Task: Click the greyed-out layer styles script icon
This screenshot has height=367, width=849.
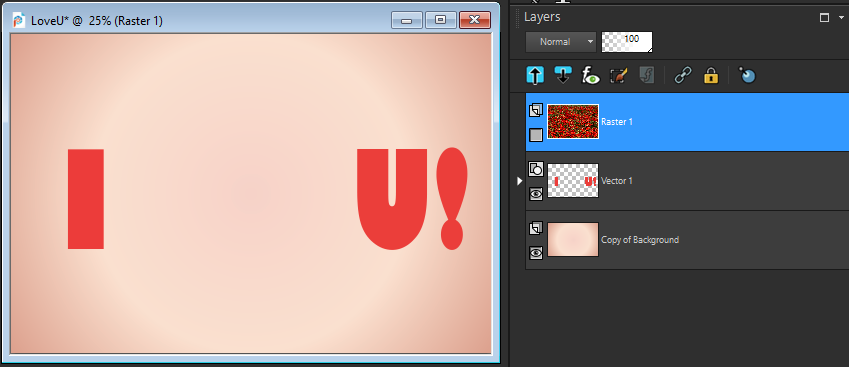Action: [646, 75]
